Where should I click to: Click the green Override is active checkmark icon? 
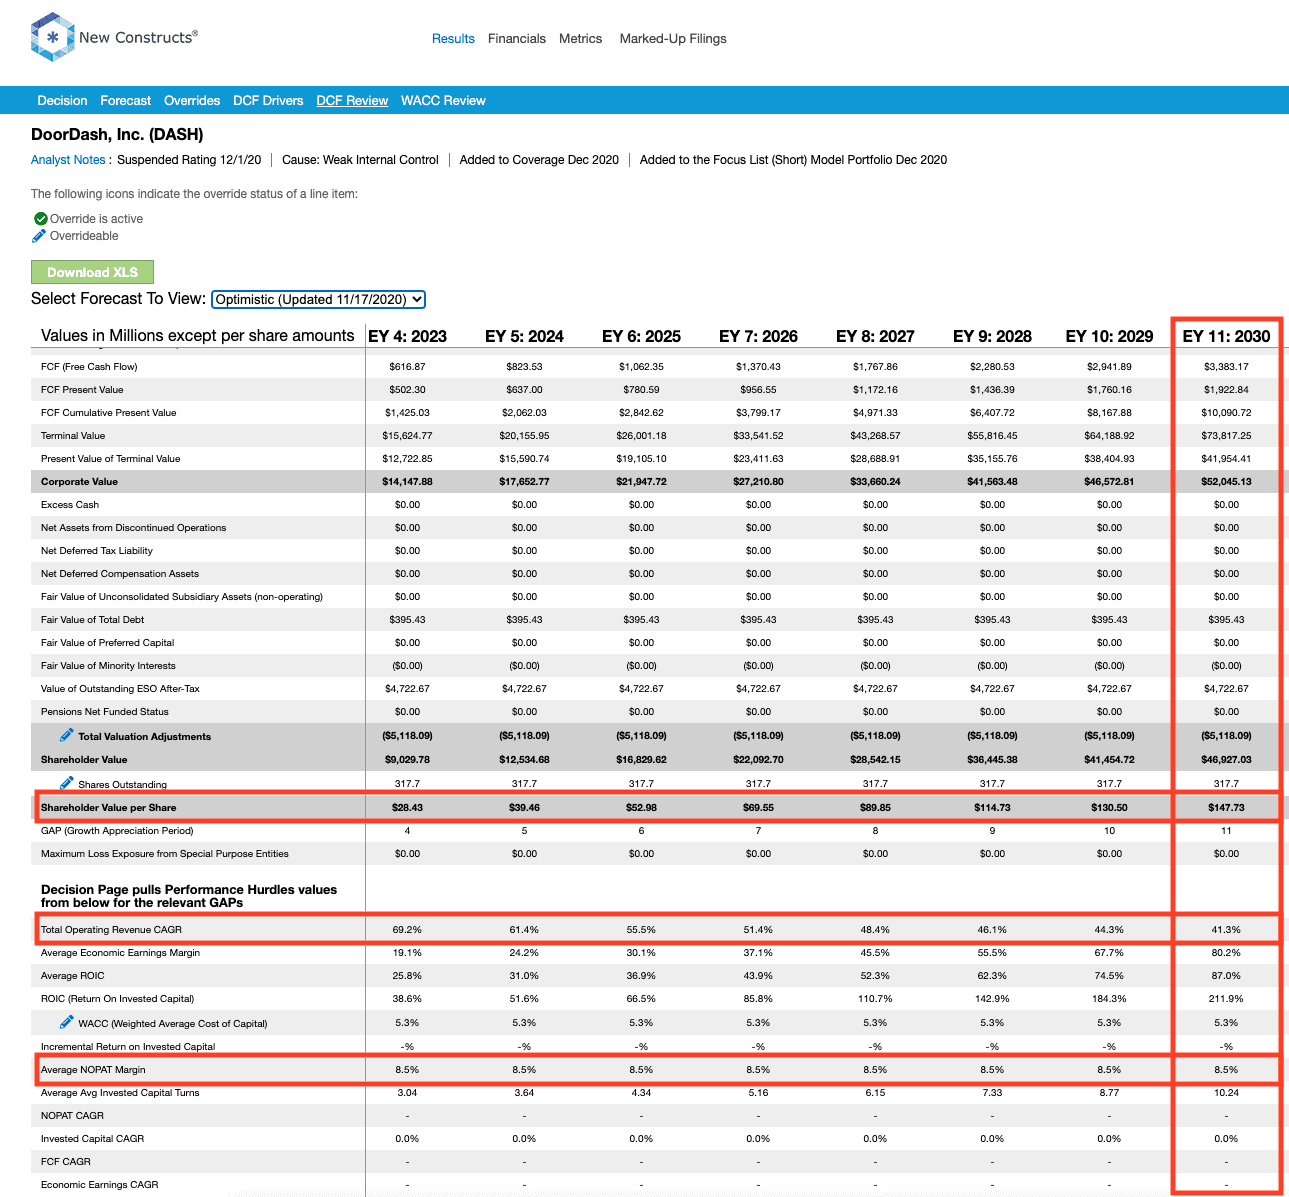40,218
